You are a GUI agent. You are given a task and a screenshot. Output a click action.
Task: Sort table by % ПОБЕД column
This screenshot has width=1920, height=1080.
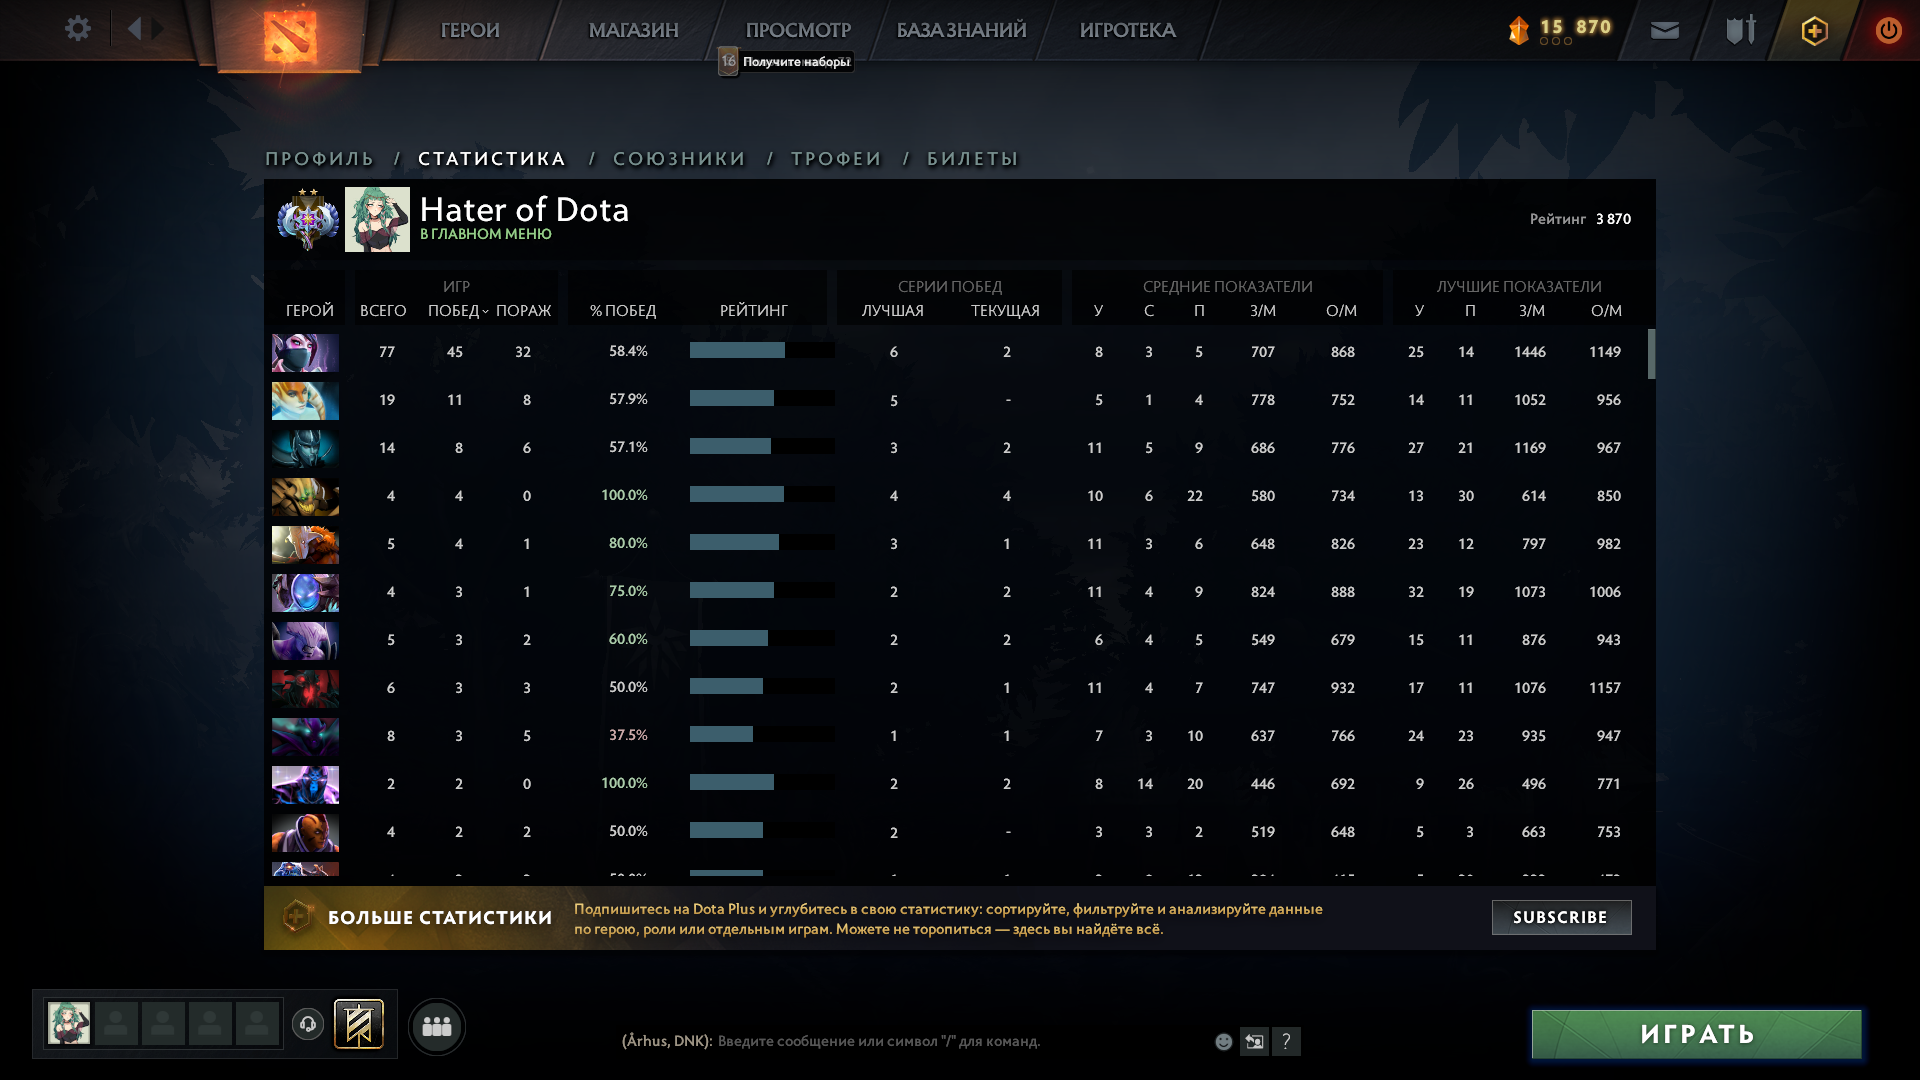click(x=623, y=311)
